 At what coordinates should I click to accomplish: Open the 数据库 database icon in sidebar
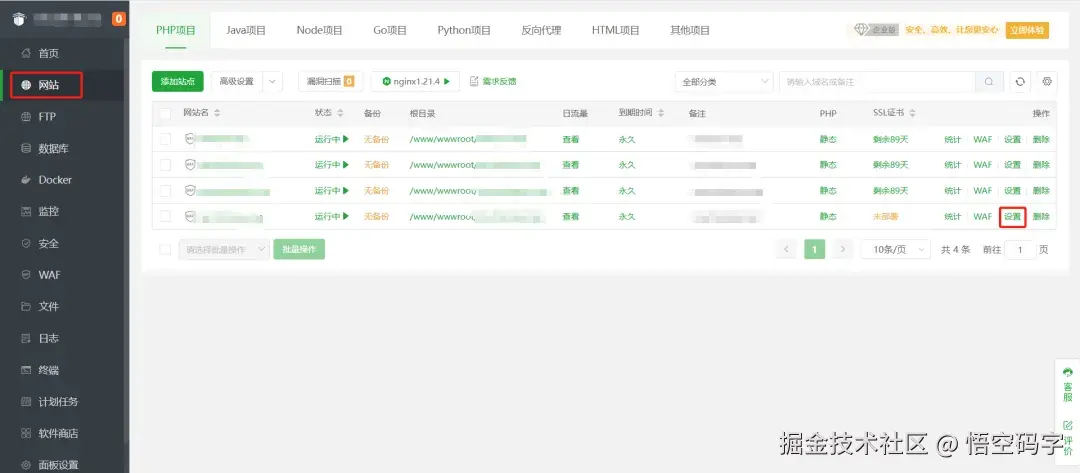click(x=26, y=149)
